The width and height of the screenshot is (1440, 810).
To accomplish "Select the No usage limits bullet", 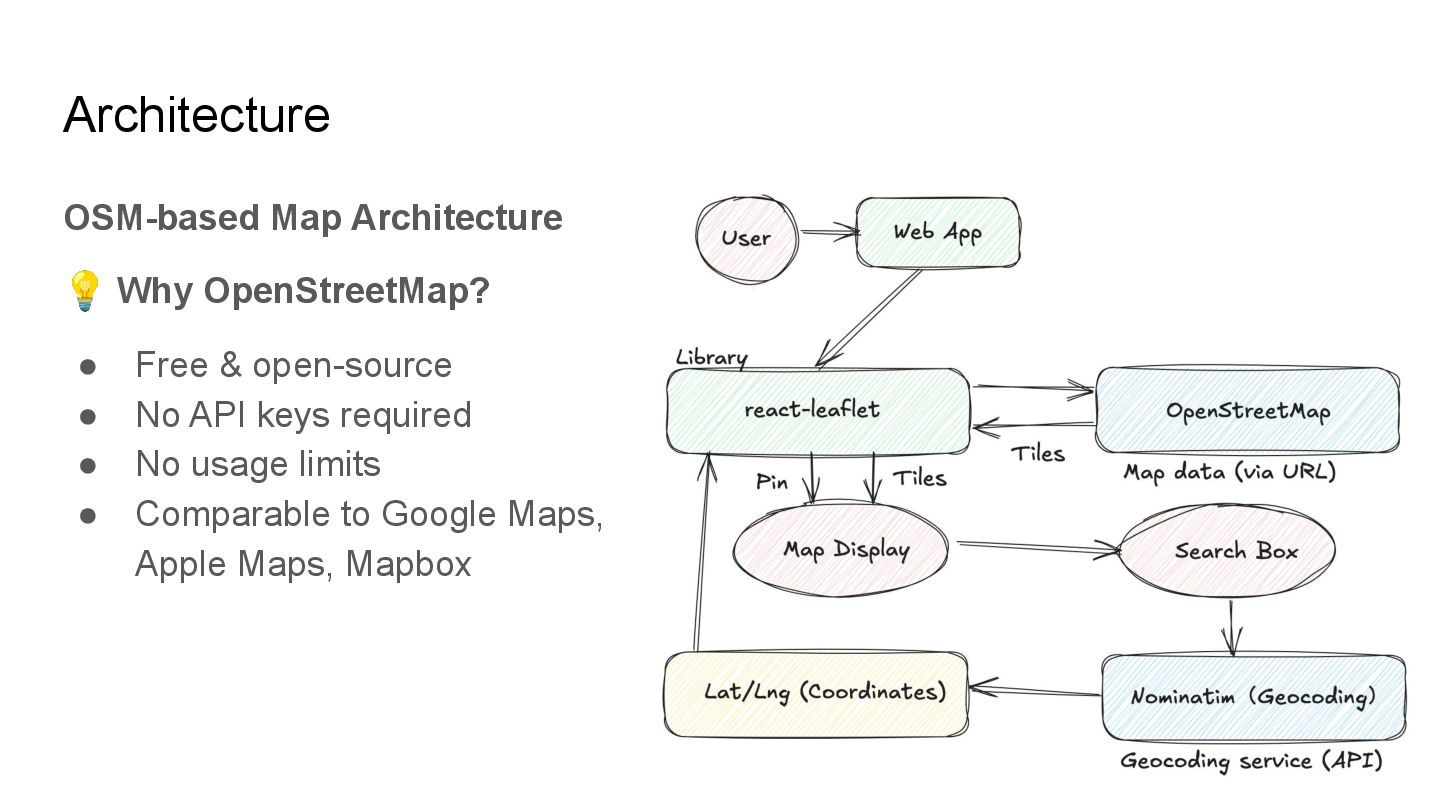I will [258, 464].
